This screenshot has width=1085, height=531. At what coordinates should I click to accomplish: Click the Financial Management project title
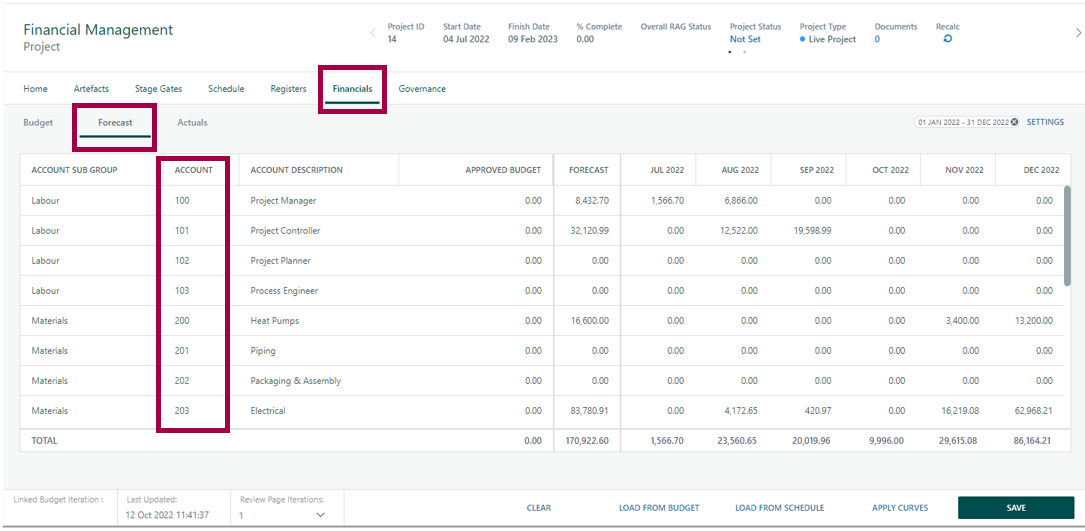click(98, 30)
